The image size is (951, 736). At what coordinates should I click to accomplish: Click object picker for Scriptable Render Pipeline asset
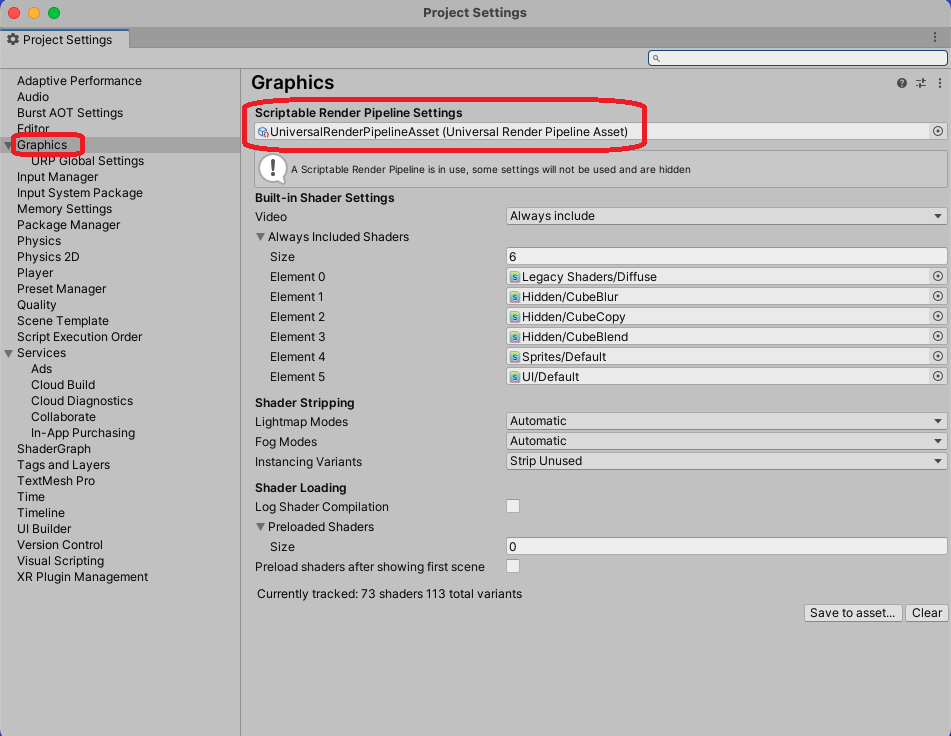tap(938, 131)
